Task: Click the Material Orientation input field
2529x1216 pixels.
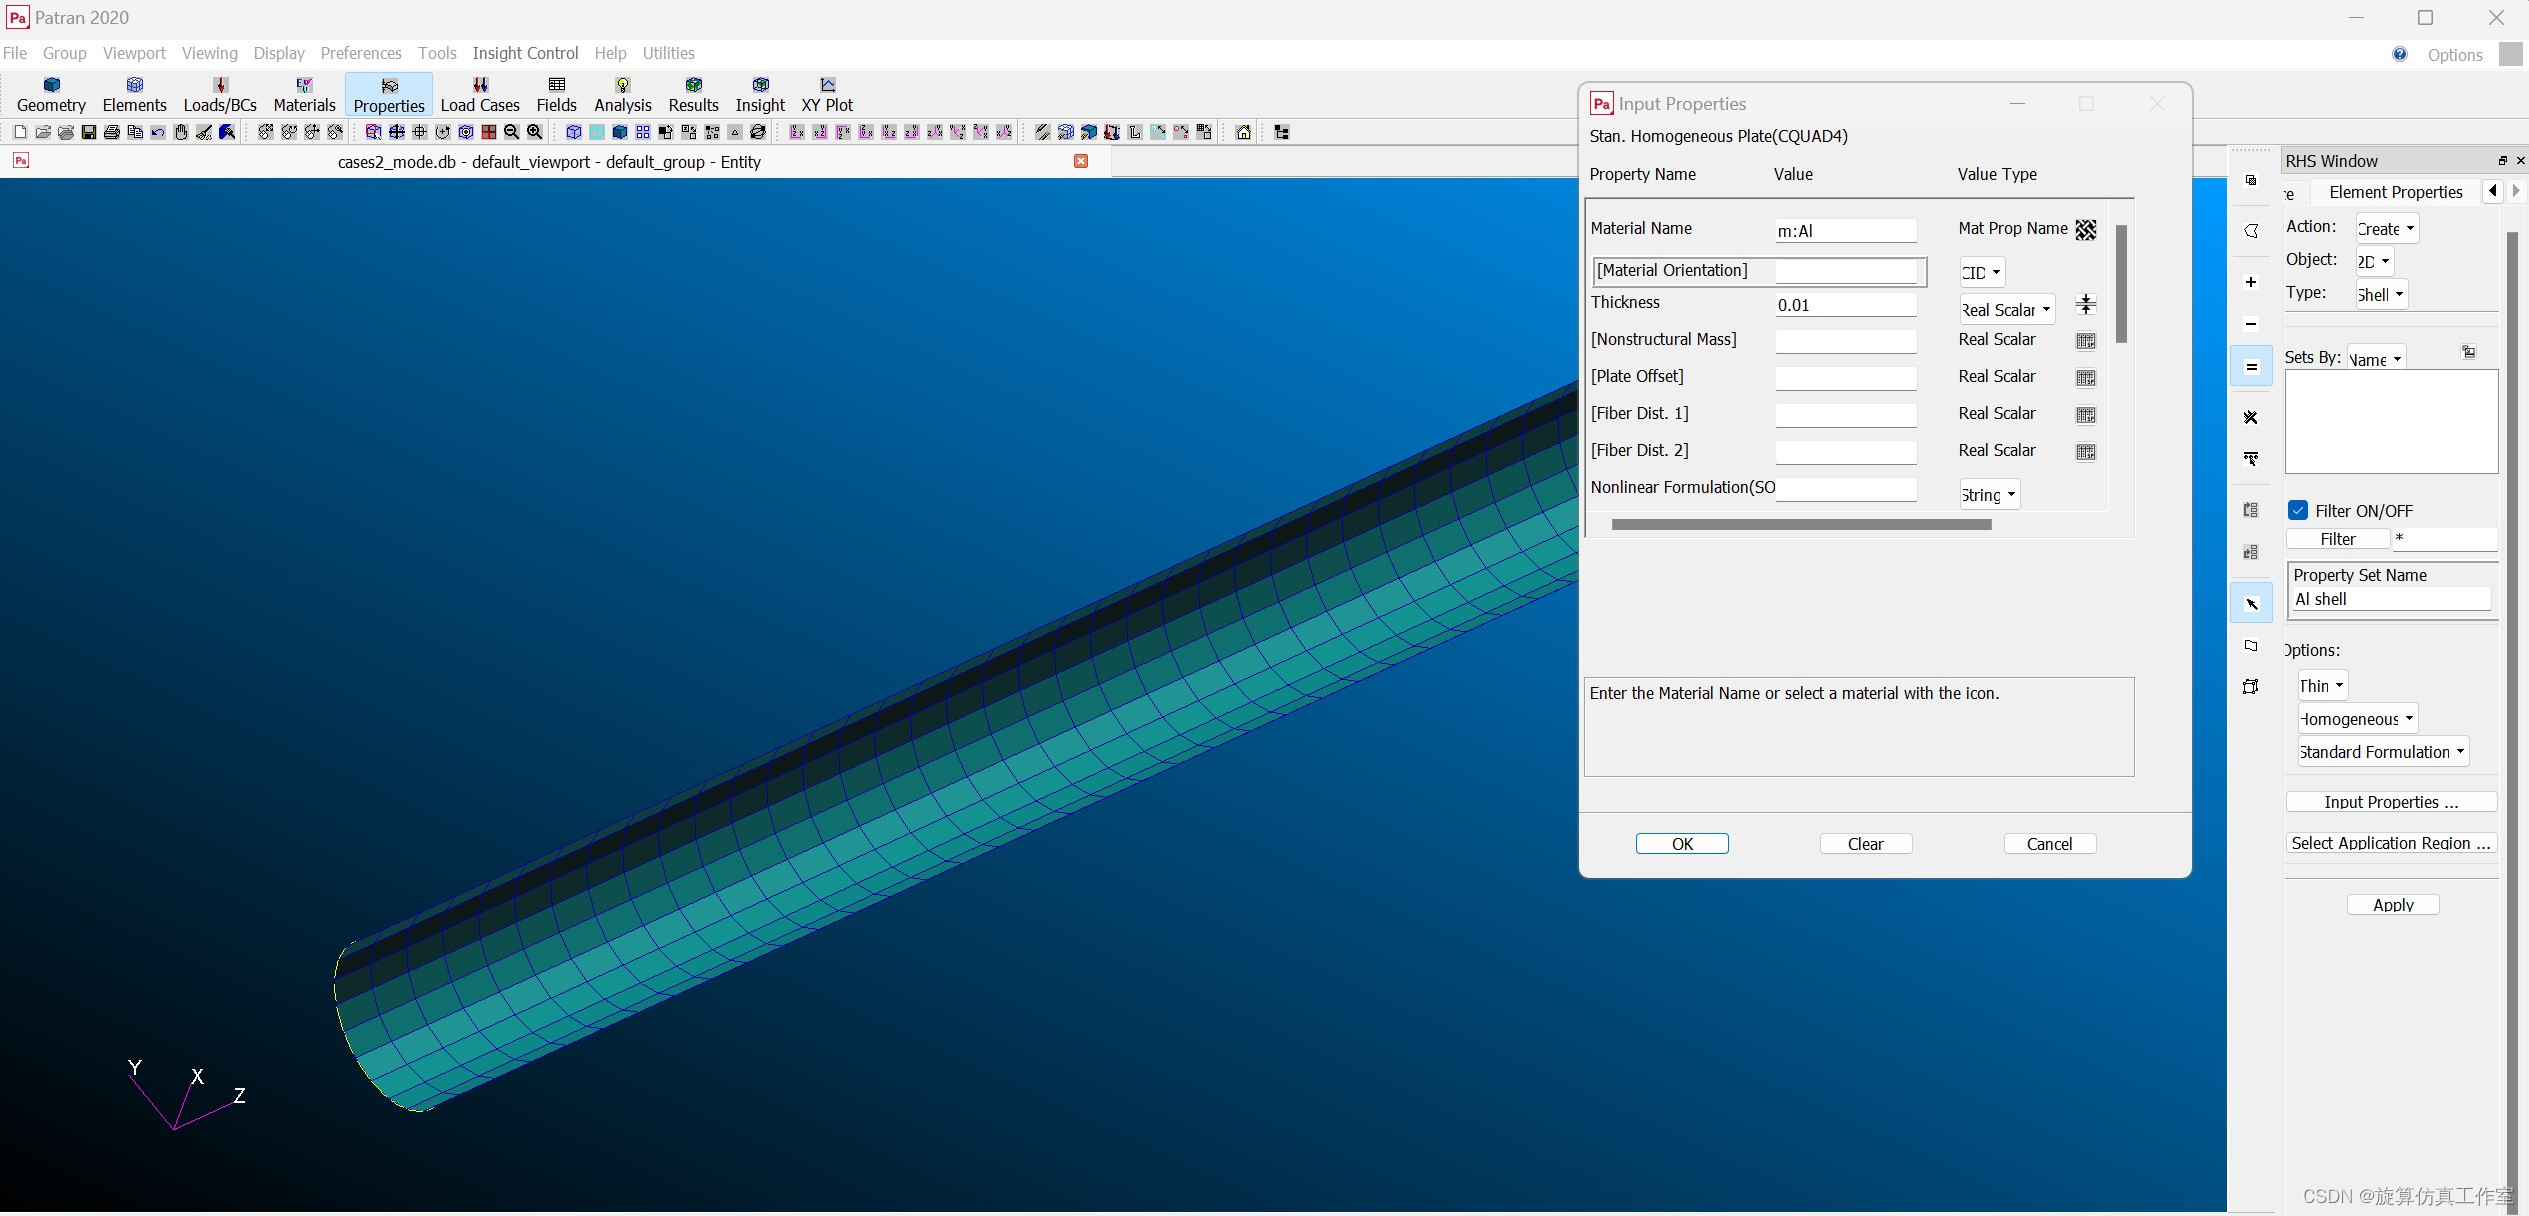Action: (1846, 271)
